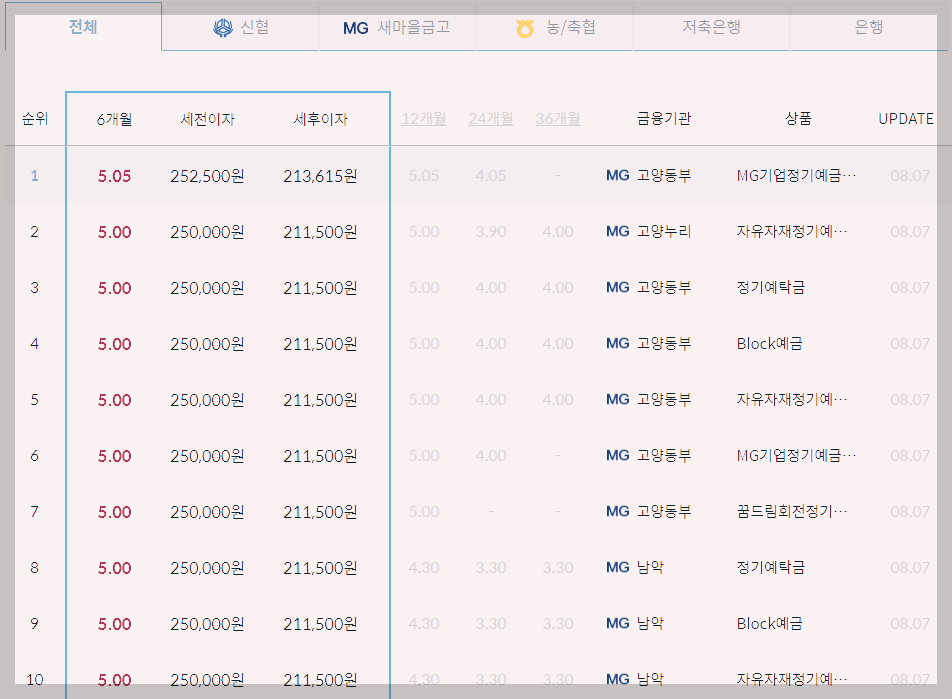
Task: Switch to the 농/축협 tab
Action: [x=554, y=27]
